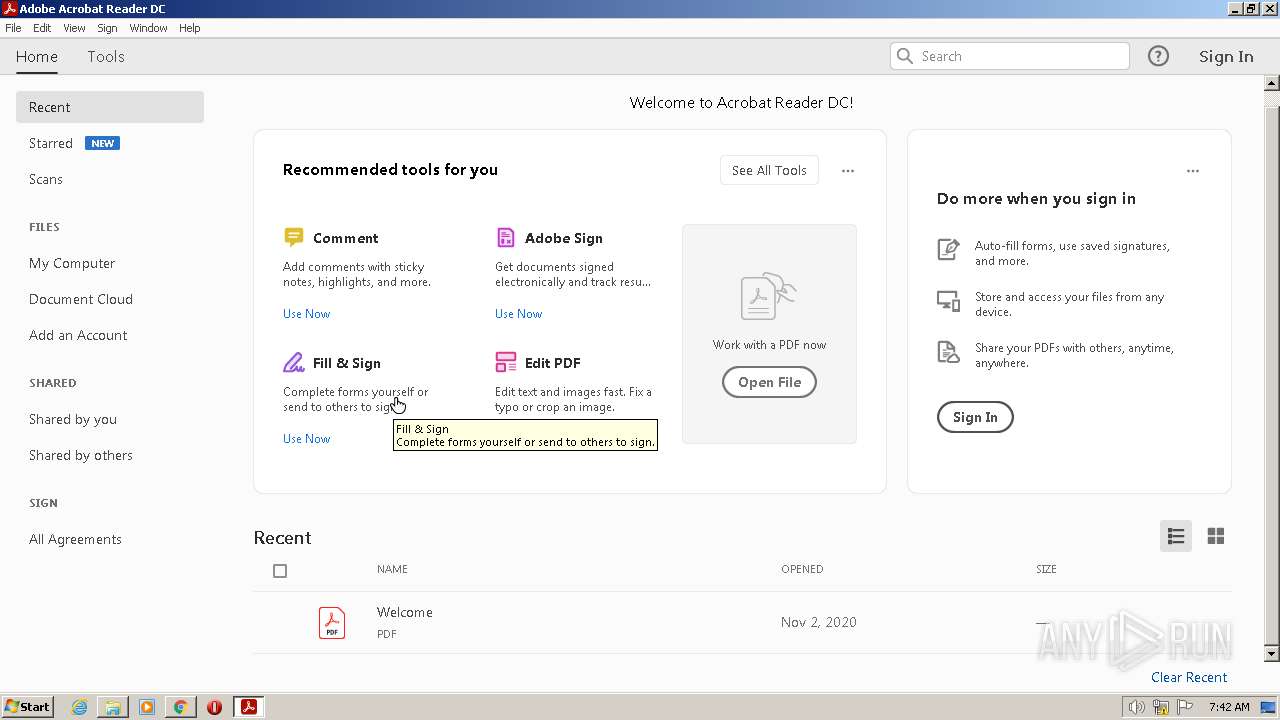Sort Recent list by OPENED column
Image resolution: width=1280 pixels, height=720 pixels.
[802, 569]
